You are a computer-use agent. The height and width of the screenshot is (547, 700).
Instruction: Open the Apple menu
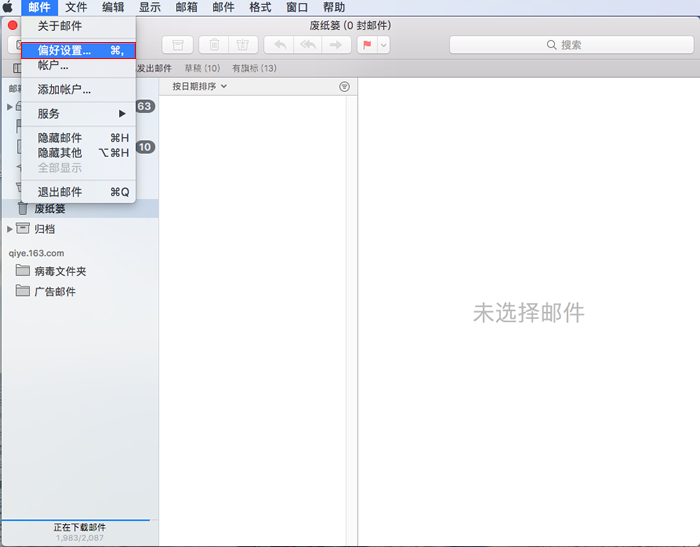tap(9, 7)
